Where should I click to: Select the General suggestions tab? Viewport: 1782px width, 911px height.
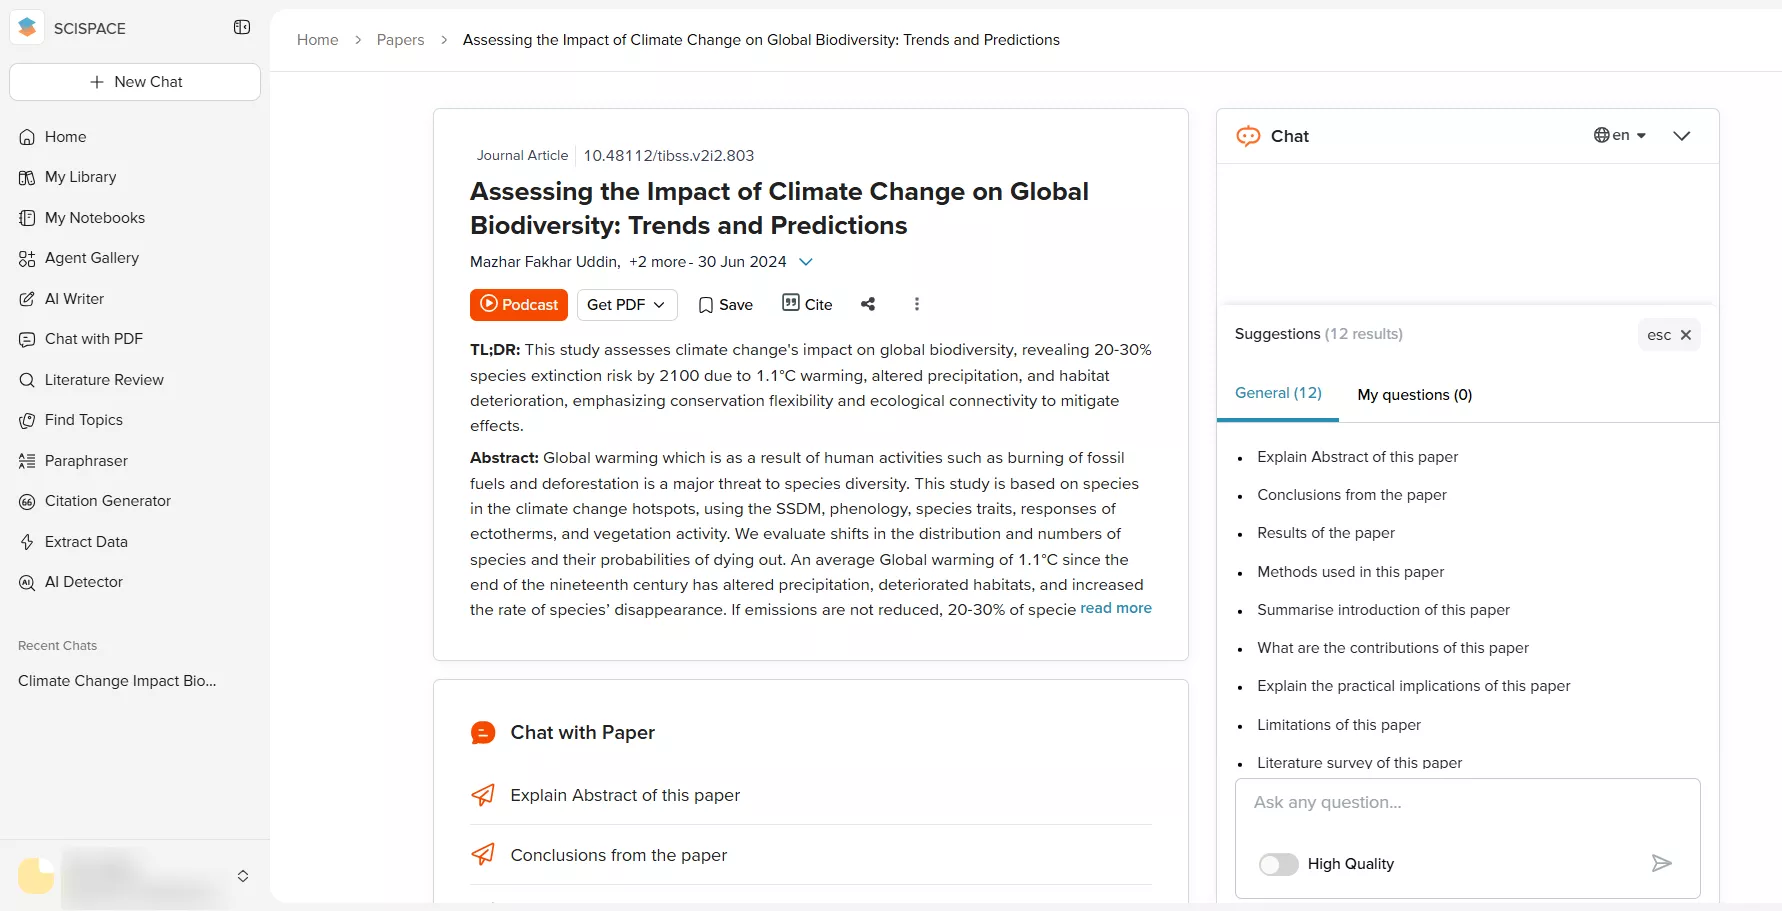point(1278,393)
